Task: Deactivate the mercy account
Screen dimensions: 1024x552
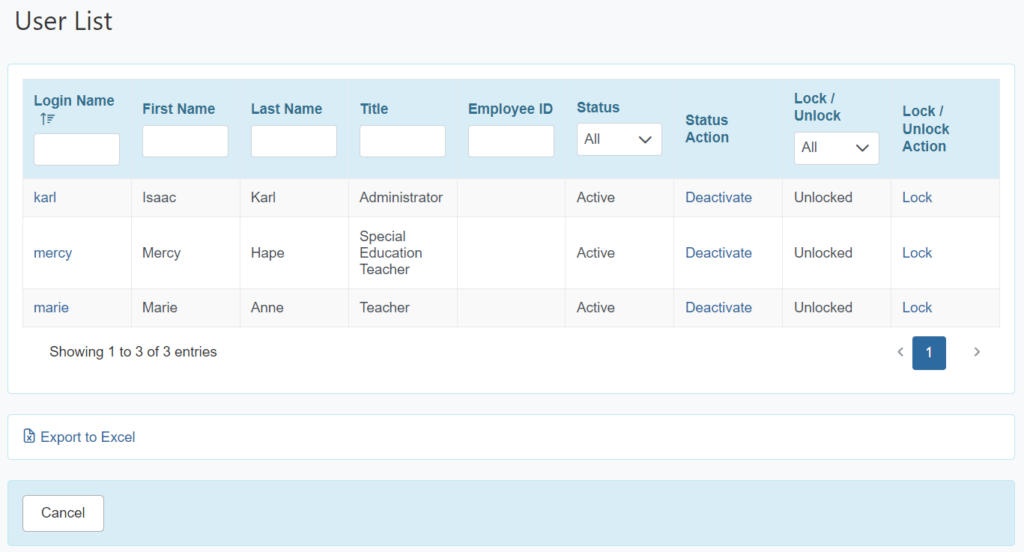Action: pos(718,253)
